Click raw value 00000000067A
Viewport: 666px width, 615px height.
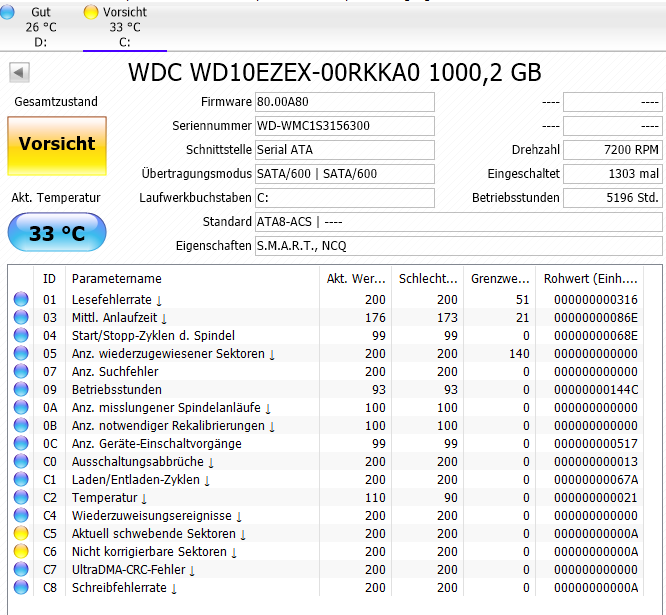[x=595, y=480]
